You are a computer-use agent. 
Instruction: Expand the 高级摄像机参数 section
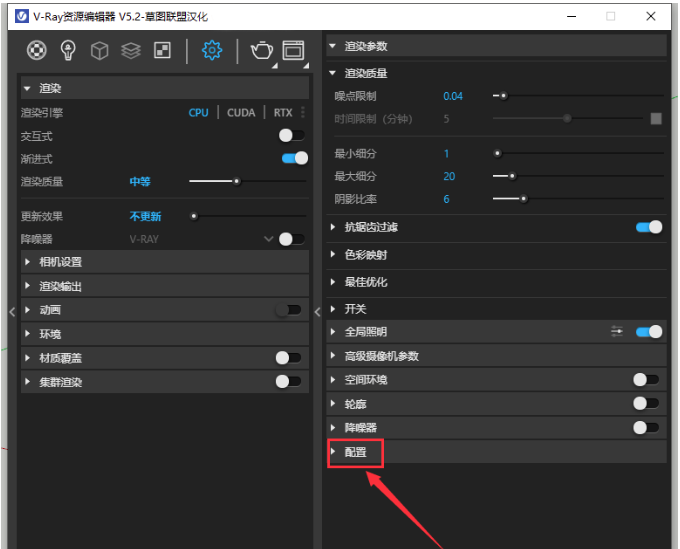(x=497, y=356)
